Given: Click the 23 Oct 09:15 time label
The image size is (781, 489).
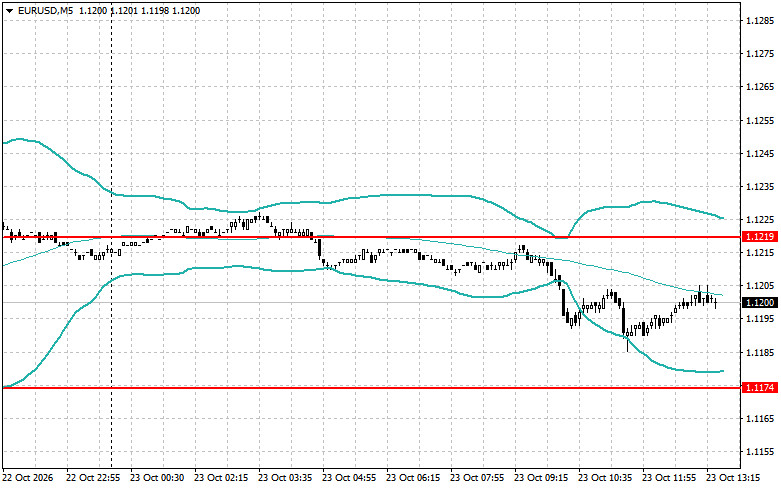Looking at the screenshot, I should tap(541, 478).
